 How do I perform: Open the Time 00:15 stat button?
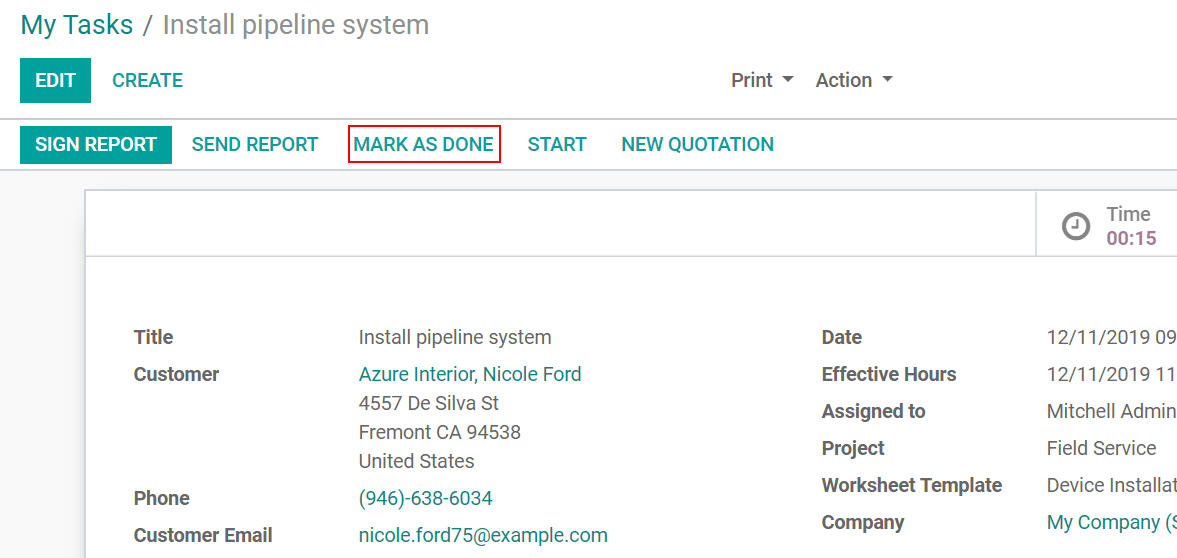pyautogui.click(x=1106, y=226)
